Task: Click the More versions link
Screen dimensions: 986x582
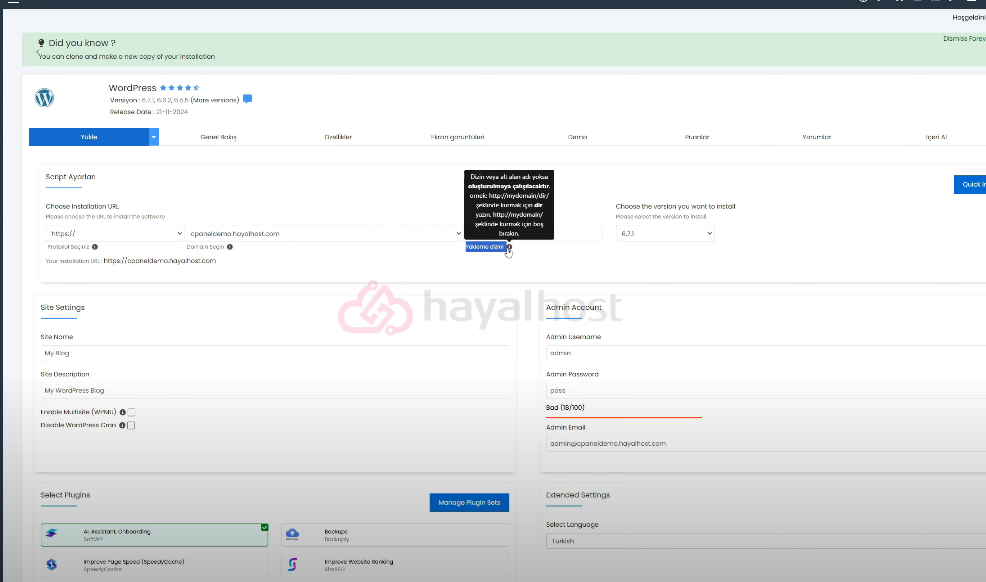Action: coord(215,101)
